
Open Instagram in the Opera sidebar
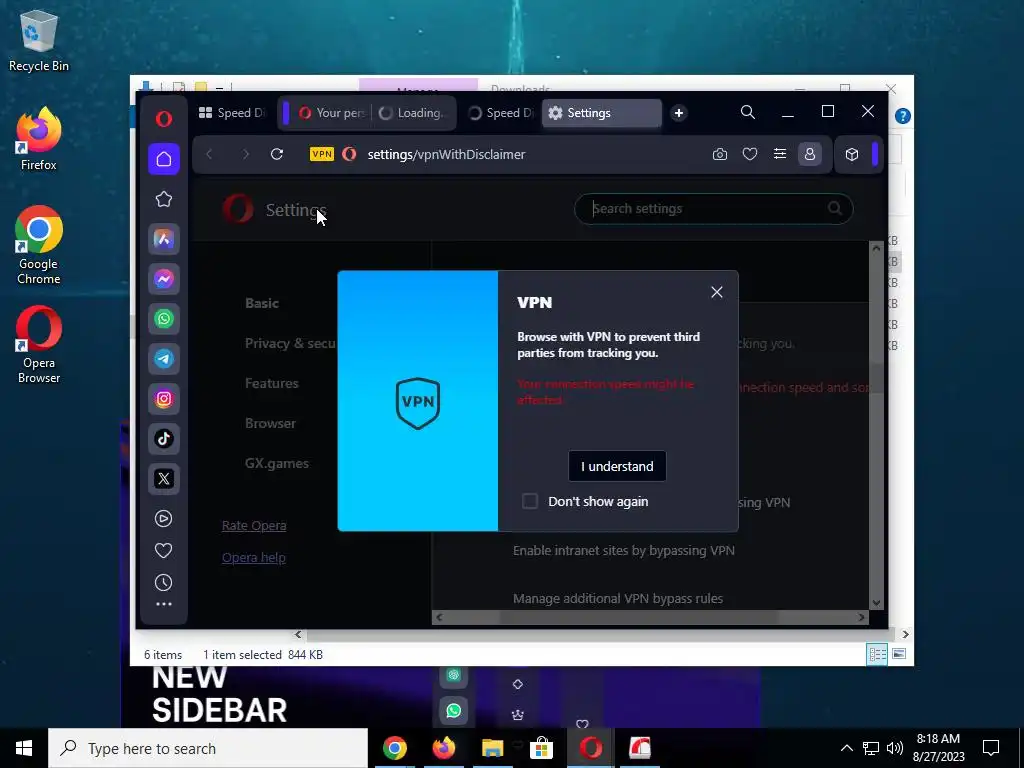coord(164,398)
